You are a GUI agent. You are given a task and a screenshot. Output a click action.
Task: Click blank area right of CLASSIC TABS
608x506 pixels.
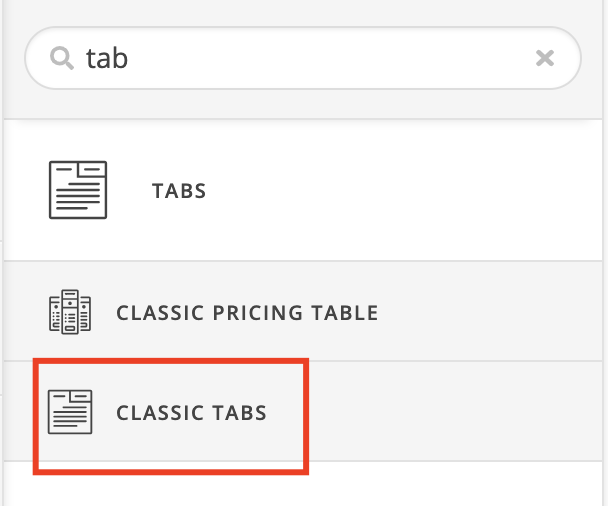tap(454, 412)
